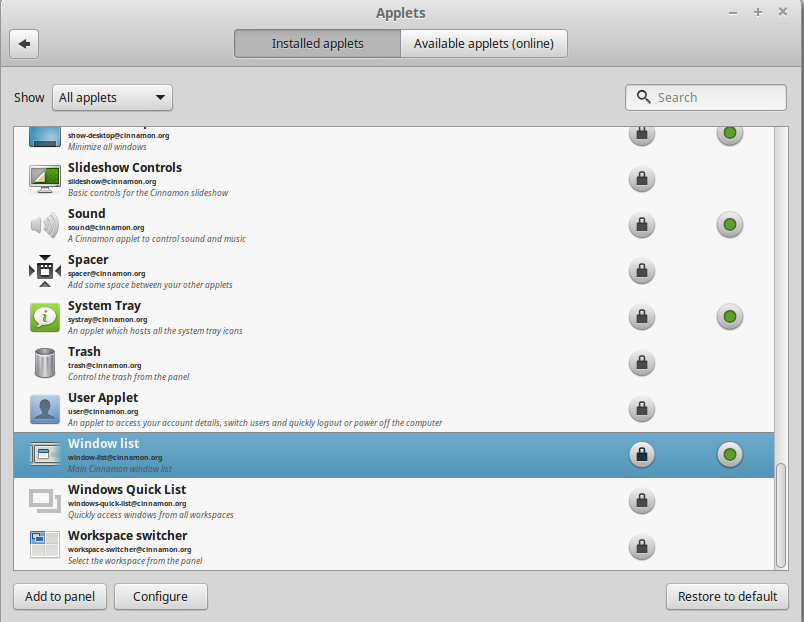
Task: Click the green active indicator for System Tray
Action: [x=730, y=317]
